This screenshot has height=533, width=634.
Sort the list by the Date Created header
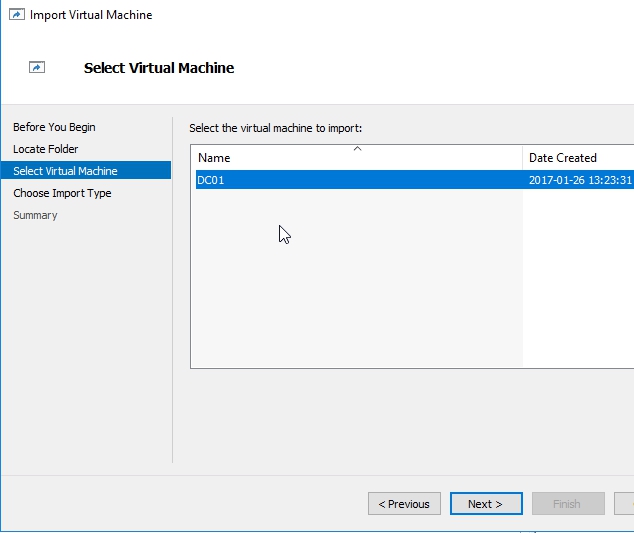point(563,158)
